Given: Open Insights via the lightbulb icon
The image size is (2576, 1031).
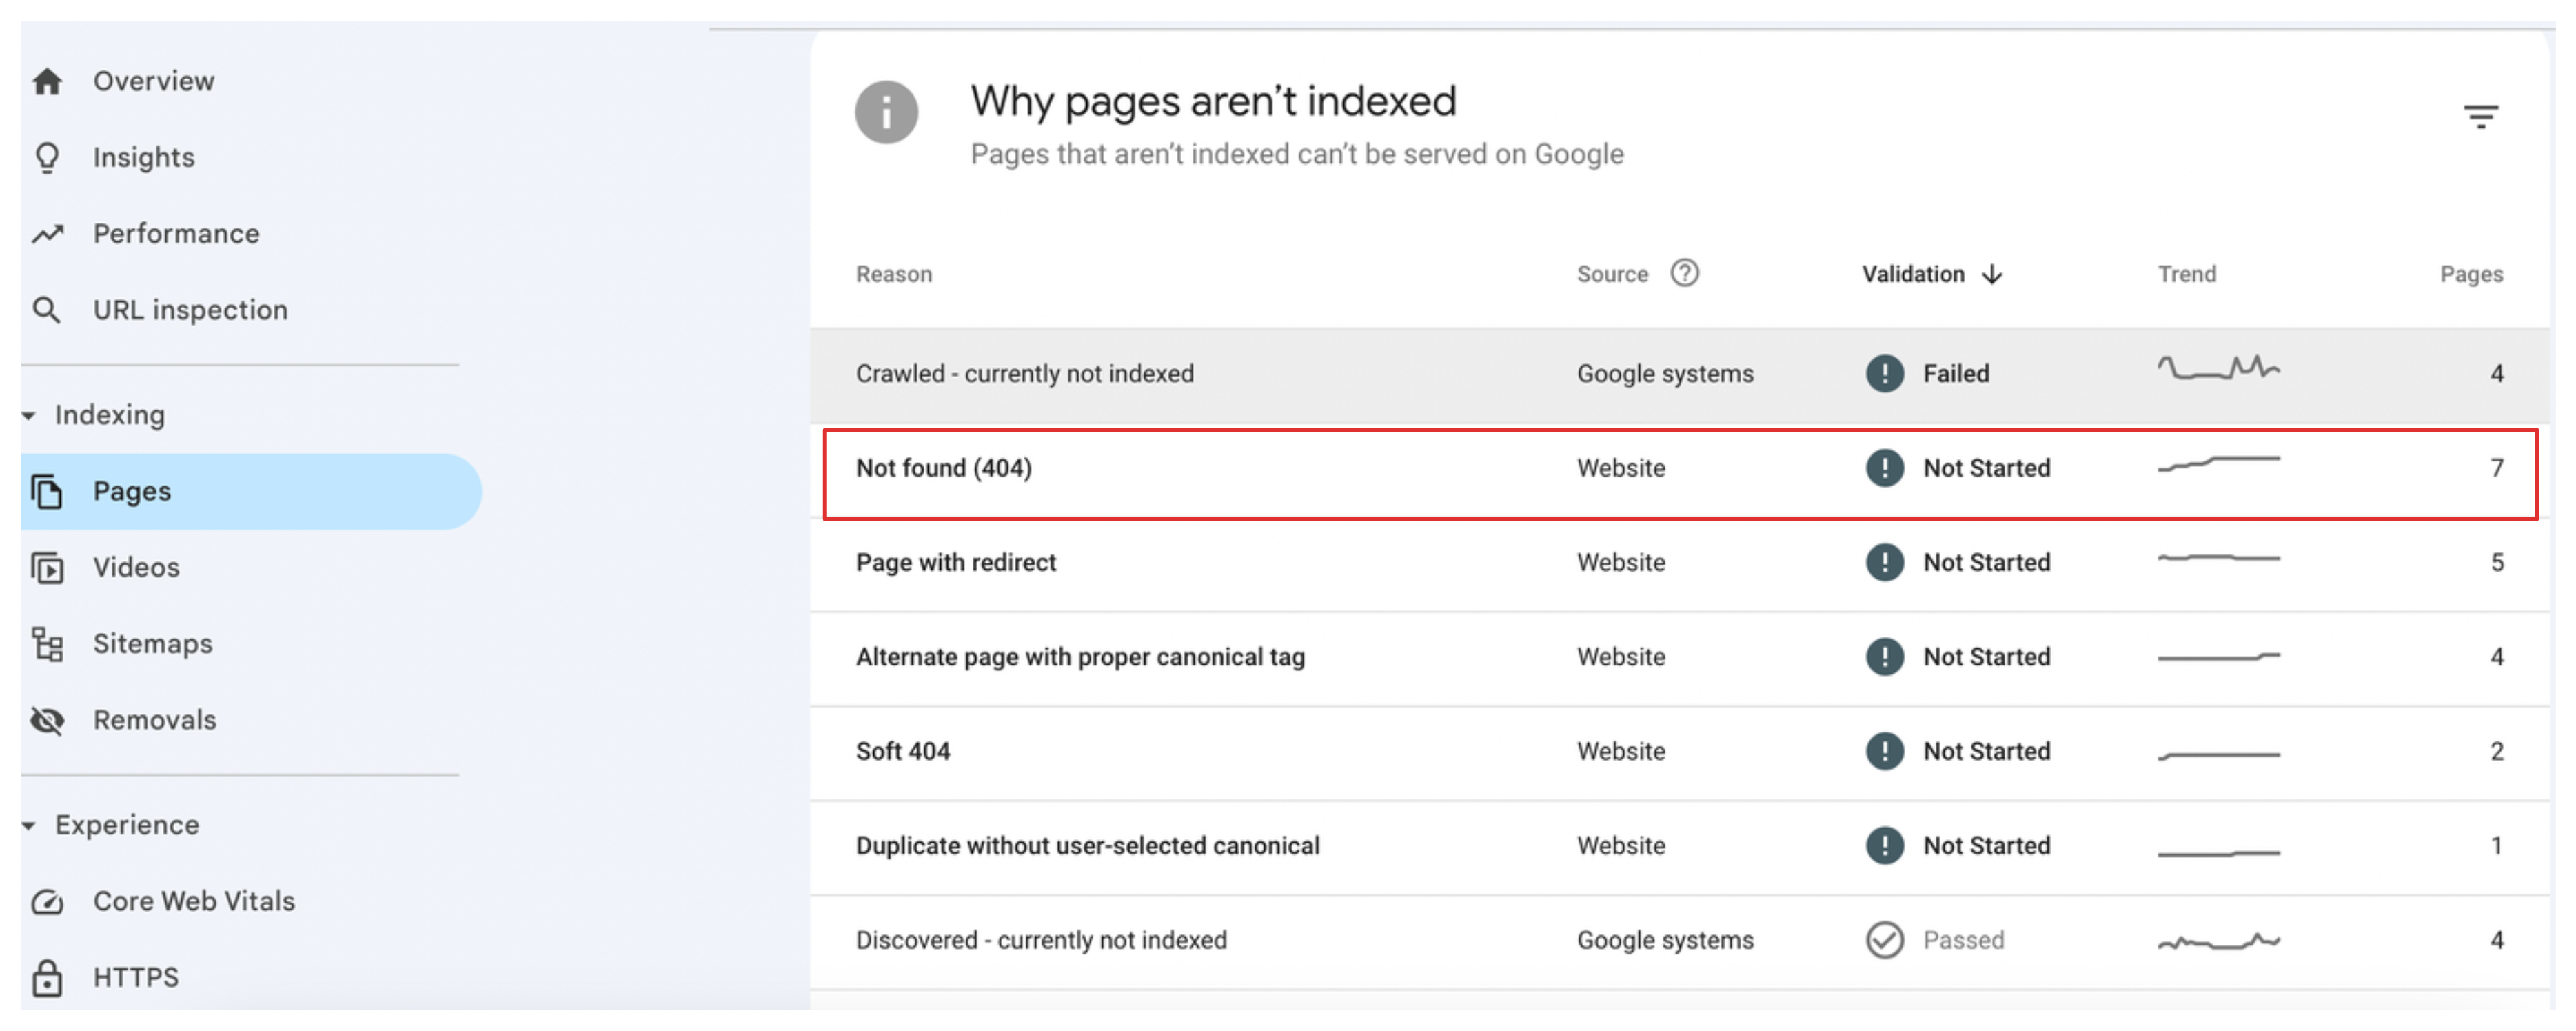Looking at the screenshot, I should [48, 157].
